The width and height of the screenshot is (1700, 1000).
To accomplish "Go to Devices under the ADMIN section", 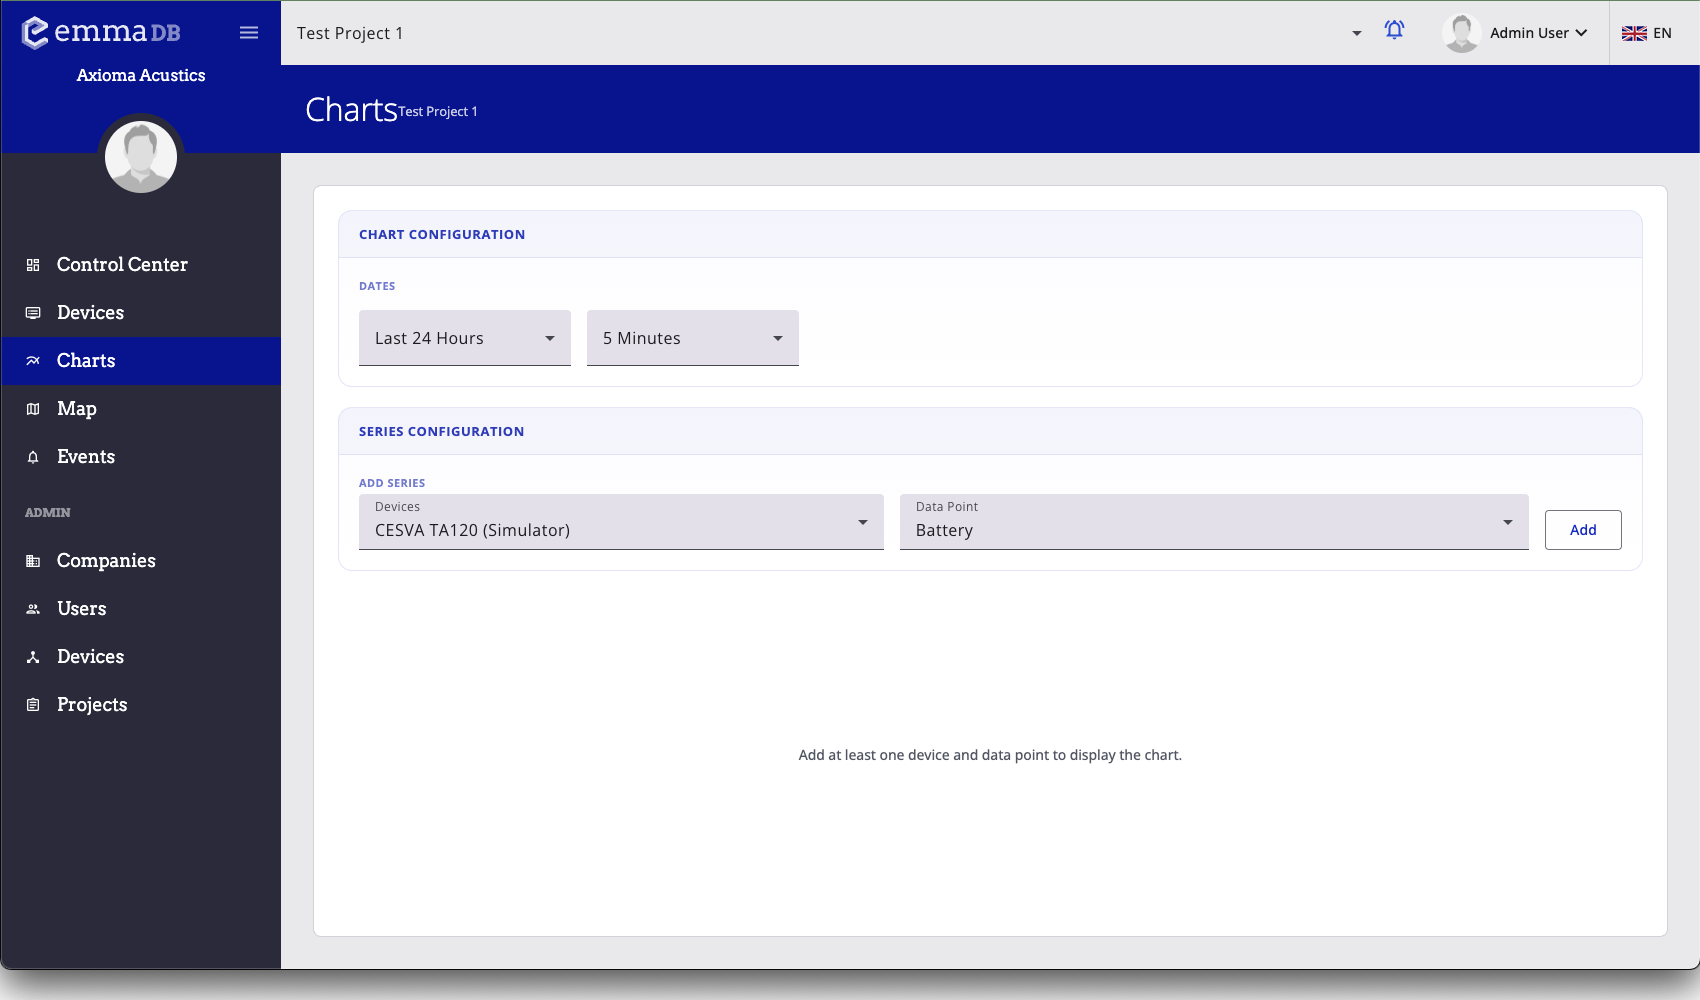I will point(90,657).
